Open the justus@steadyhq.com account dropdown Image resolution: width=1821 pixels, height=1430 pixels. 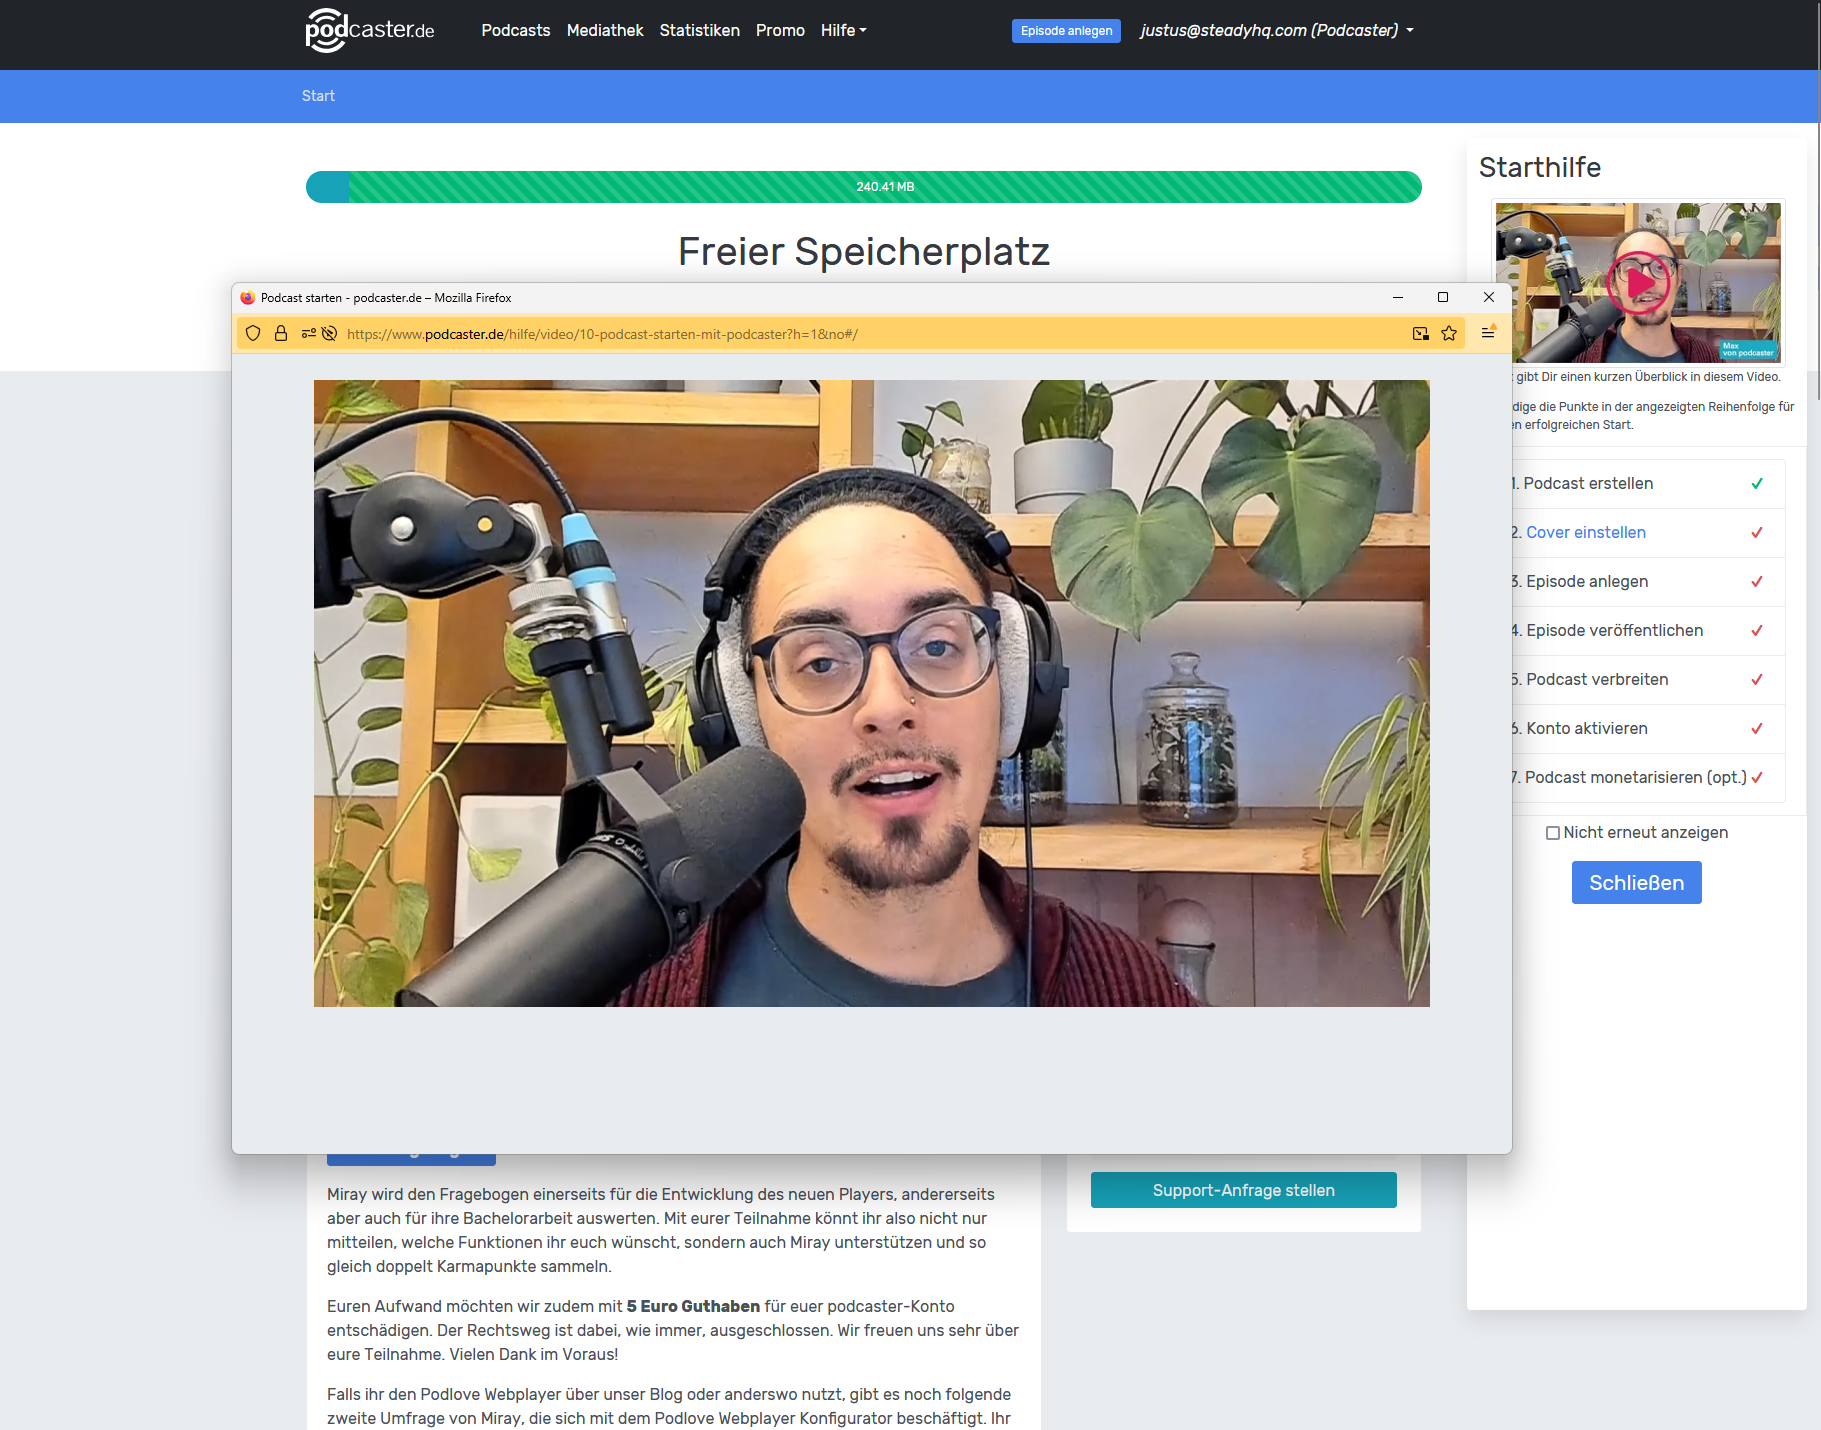(x=1277, y=30)
